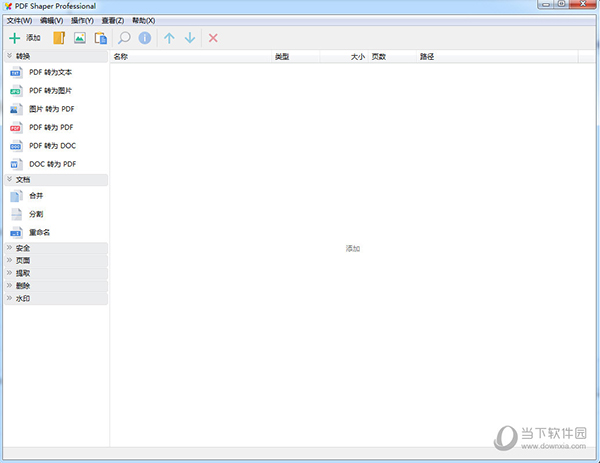Select PDF 转为图片 text label
Screen dimensions: 600x463
(51, 91)
